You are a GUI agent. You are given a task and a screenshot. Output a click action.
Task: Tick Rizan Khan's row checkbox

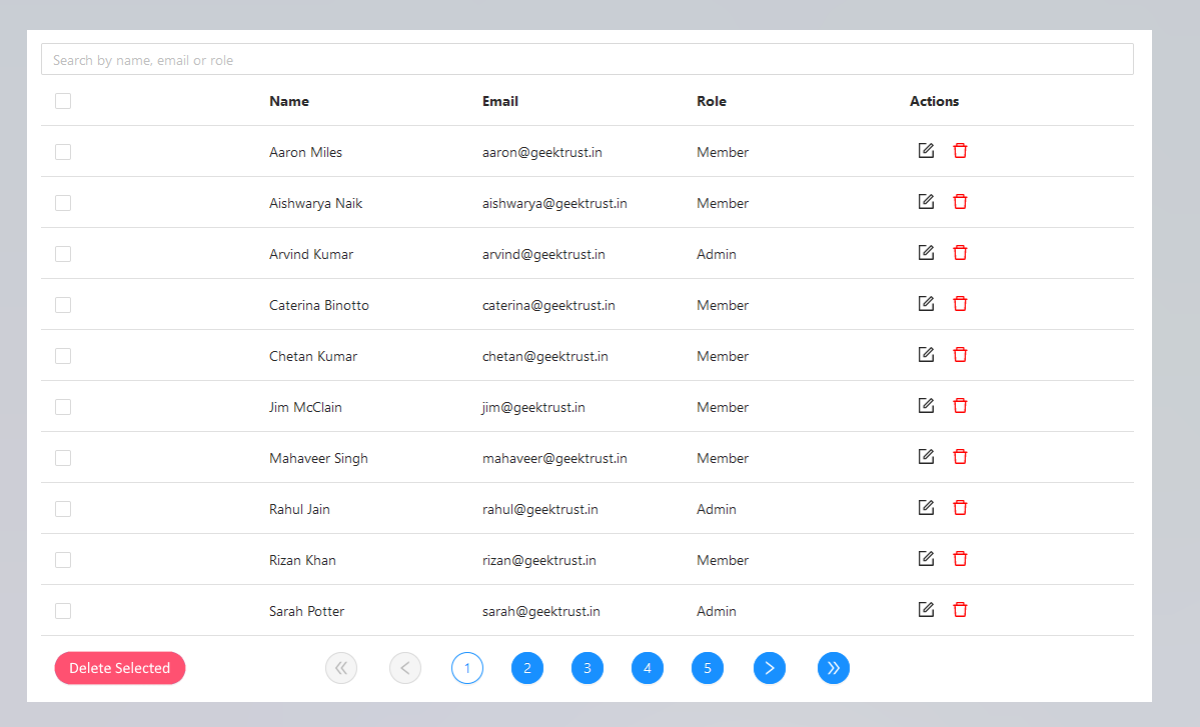(63, 559)
